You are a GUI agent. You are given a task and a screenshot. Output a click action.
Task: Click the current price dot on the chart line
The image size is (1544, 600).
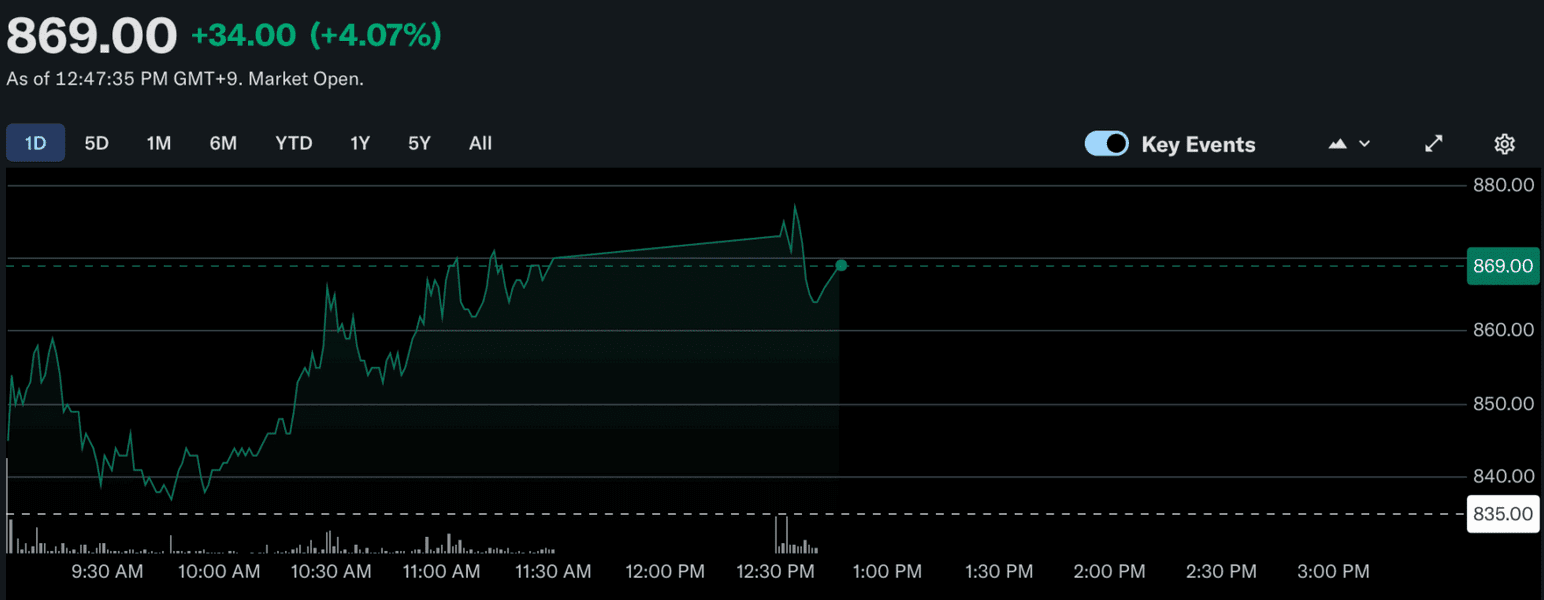(841, 265)
